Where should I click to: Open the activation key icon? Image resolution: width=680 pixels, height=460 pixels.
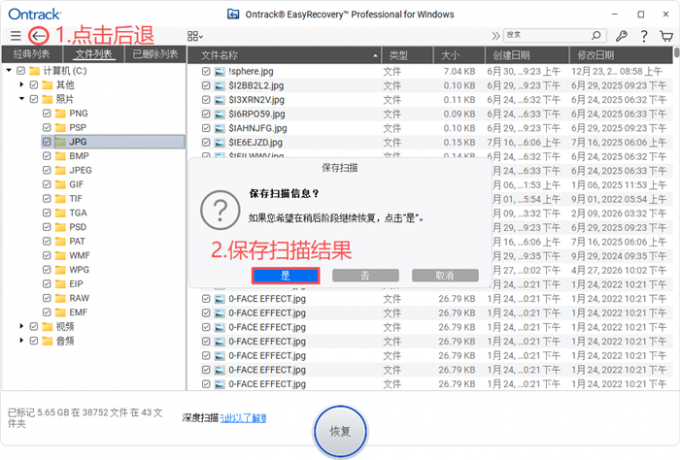click(621, 36)
